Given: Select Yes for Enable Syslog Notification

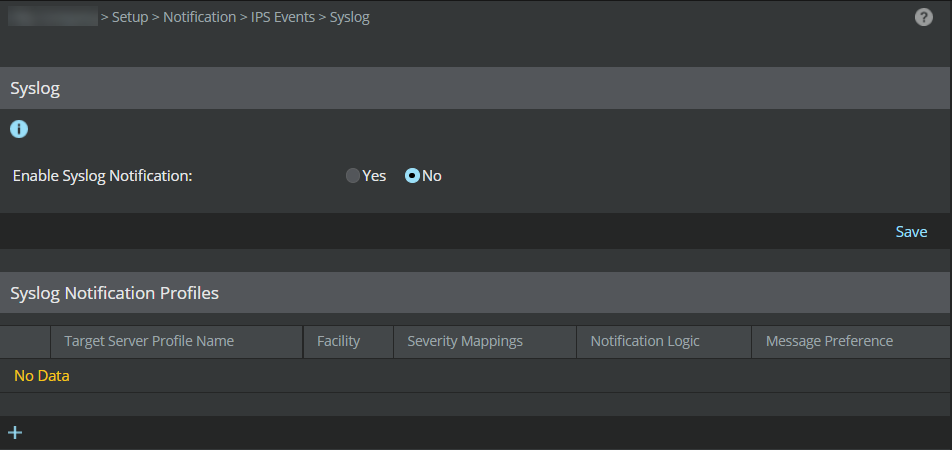Looking at the screenshot, I should tap(353, 176).
